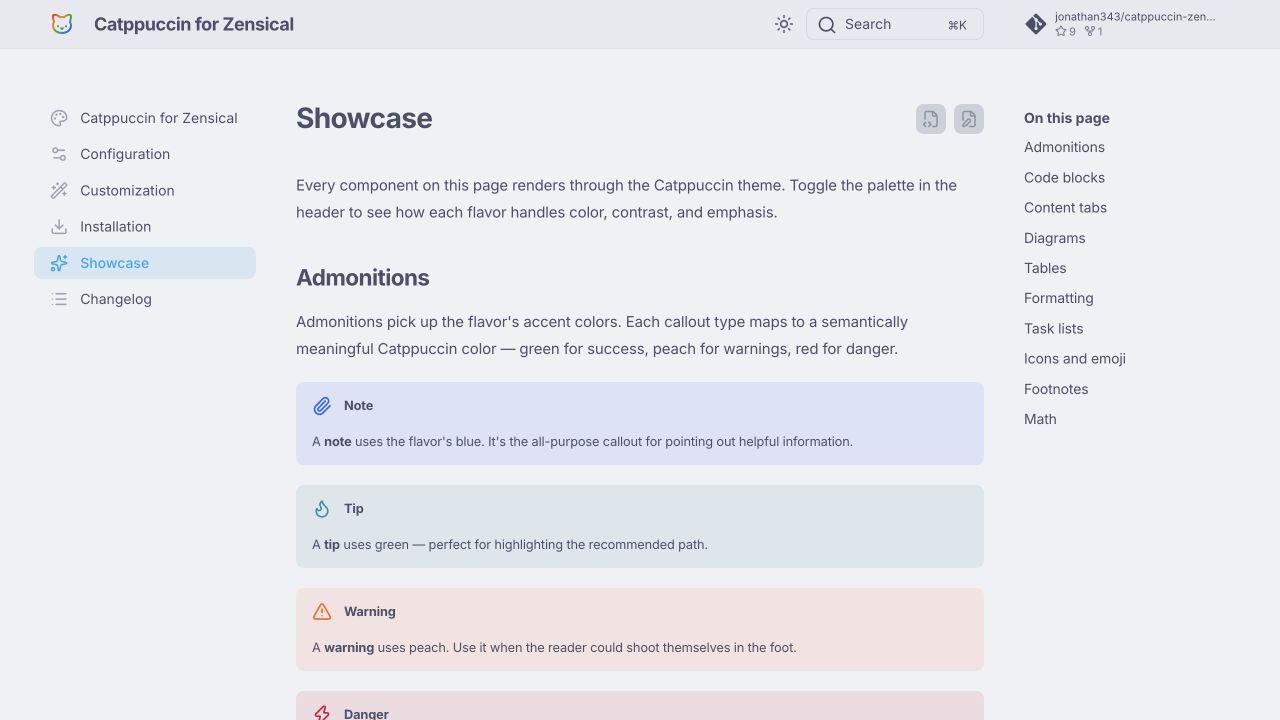Open the jonathan343/catppuccin-zen... repository link
The height and width of the screenshot is (720, 1280).
(1121, 24)
